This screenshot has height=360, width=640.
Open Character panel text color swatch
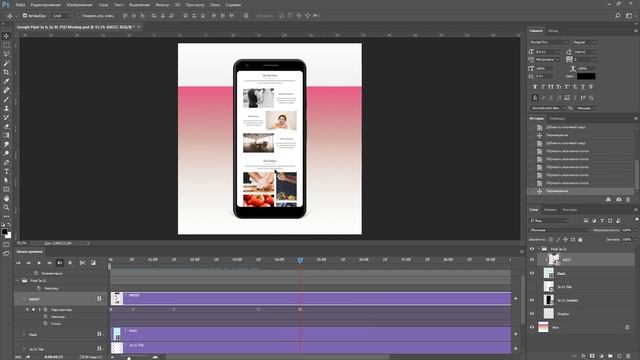tap(586, 76)
